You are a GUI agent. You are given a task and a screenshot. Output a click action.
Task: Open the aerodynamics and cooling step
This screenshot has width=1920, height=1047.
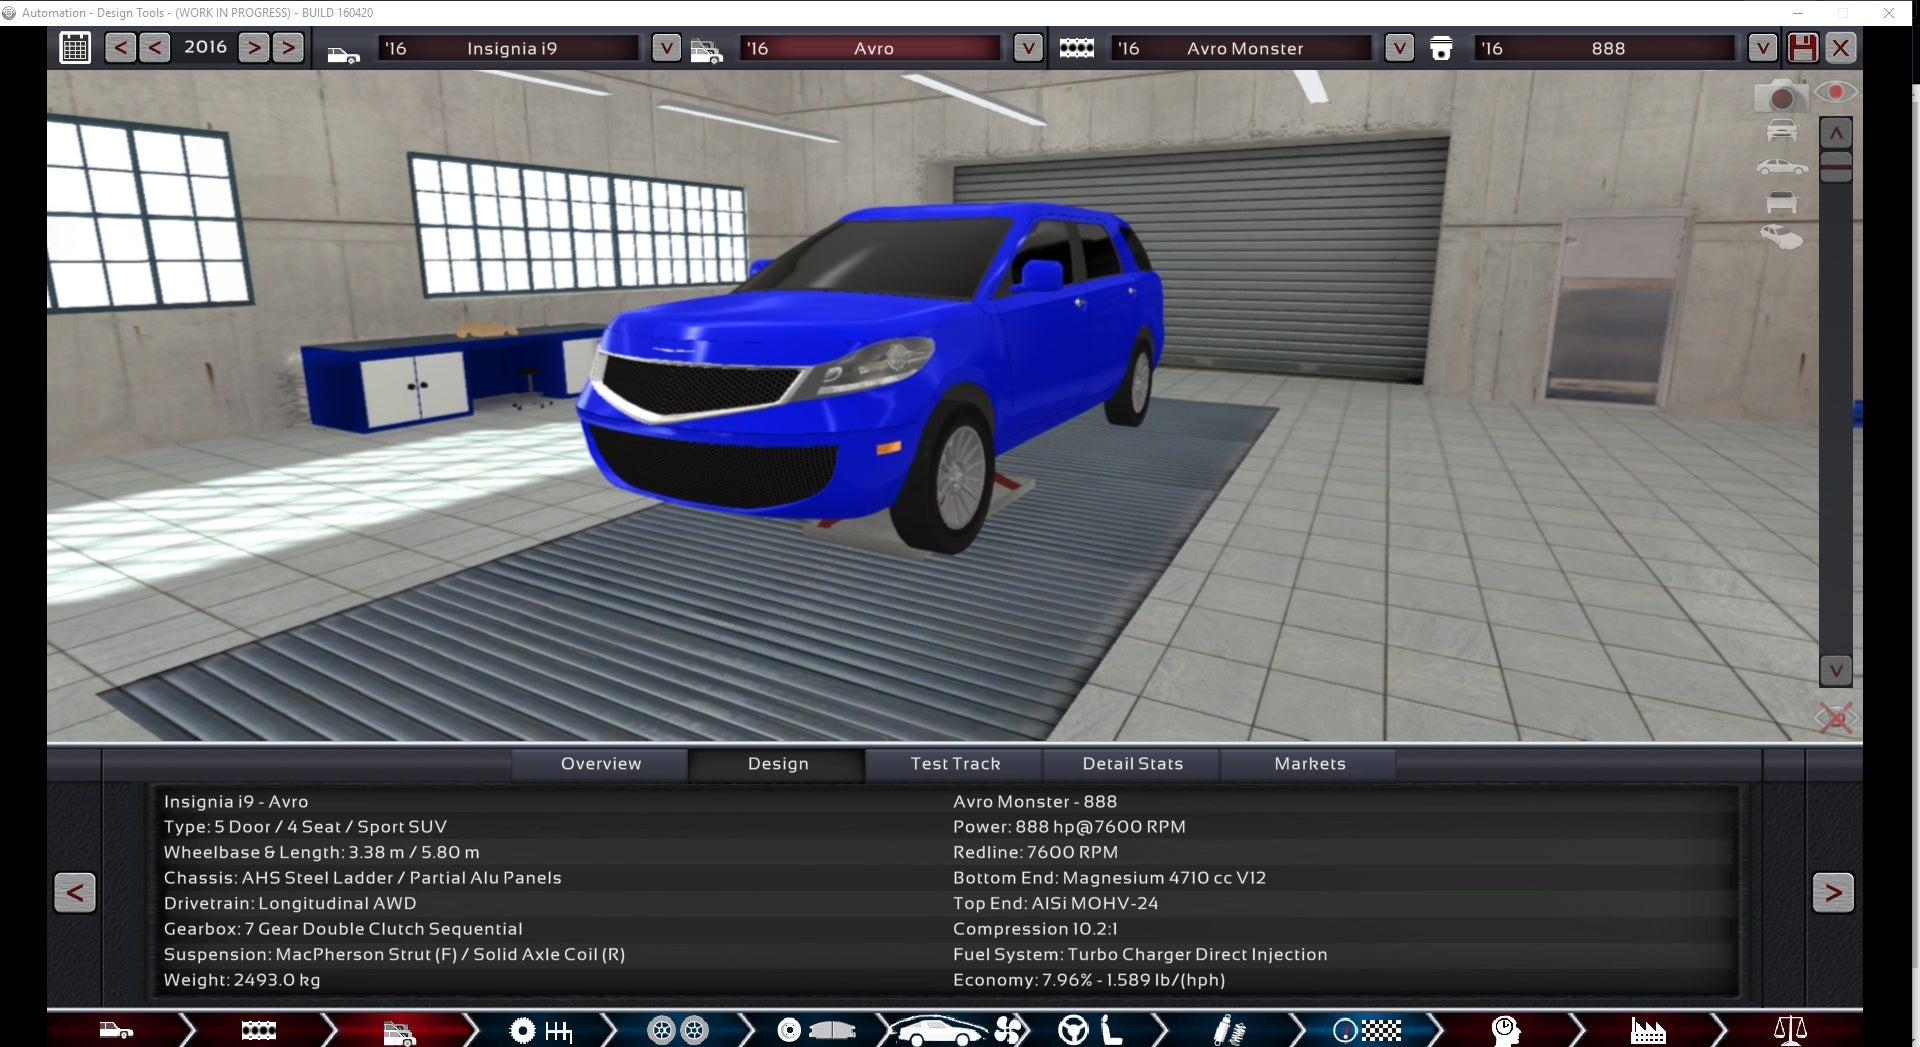pos(957,1031)
